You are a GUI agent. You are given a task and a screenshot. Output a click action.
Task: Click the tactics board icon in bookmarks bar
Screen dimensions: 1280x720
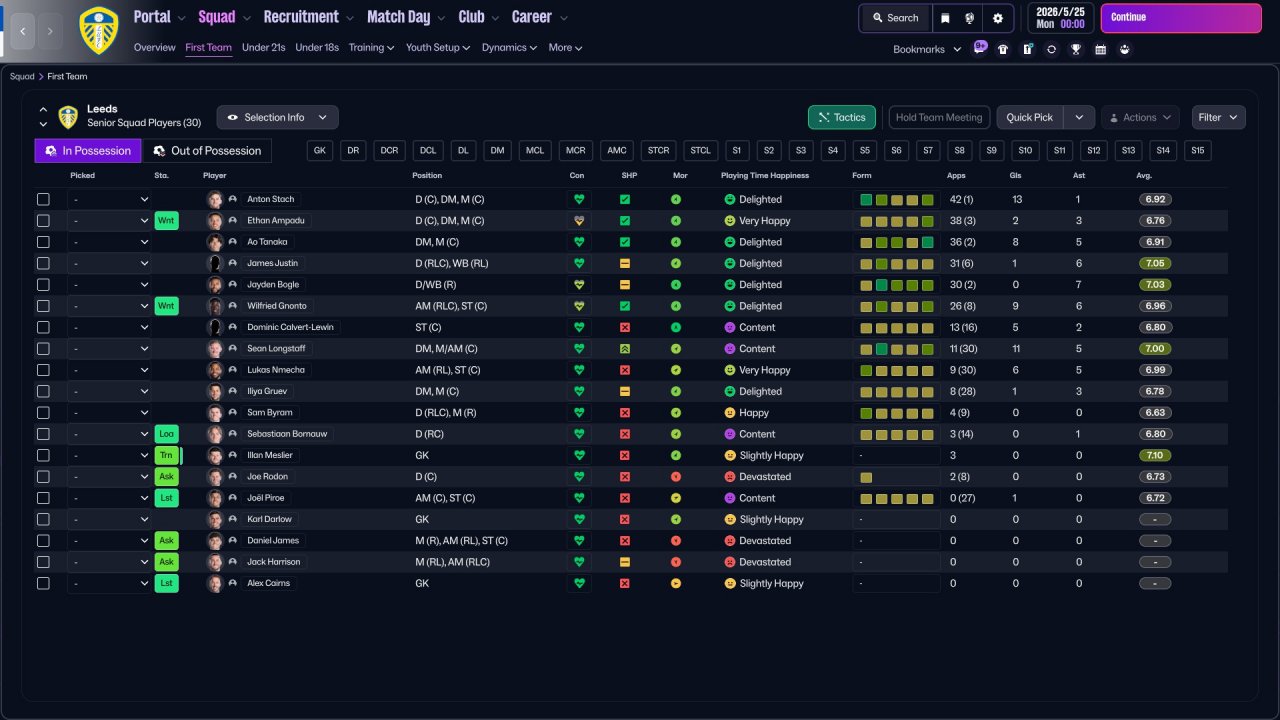point(1027,49)
